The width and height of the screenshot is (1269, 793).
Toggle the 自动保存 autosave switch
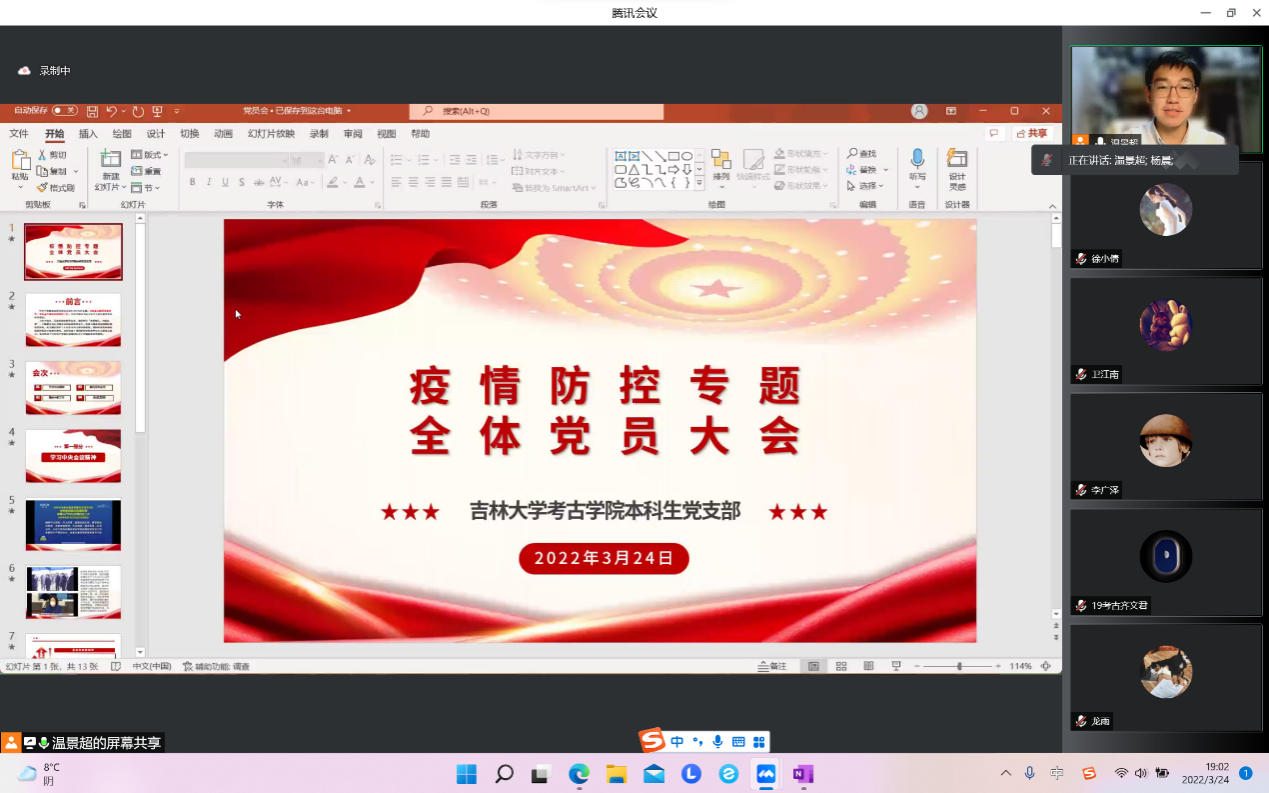64,111
